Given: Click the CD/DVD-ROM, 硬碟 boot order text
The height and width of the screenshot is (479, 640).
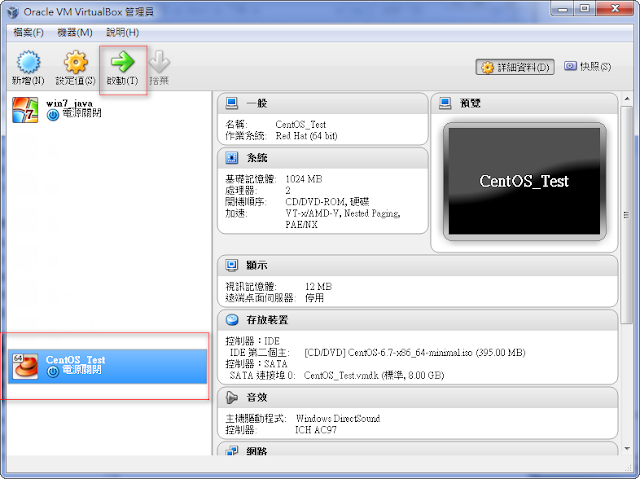Looking at the screenshot, I should [327, 202].
